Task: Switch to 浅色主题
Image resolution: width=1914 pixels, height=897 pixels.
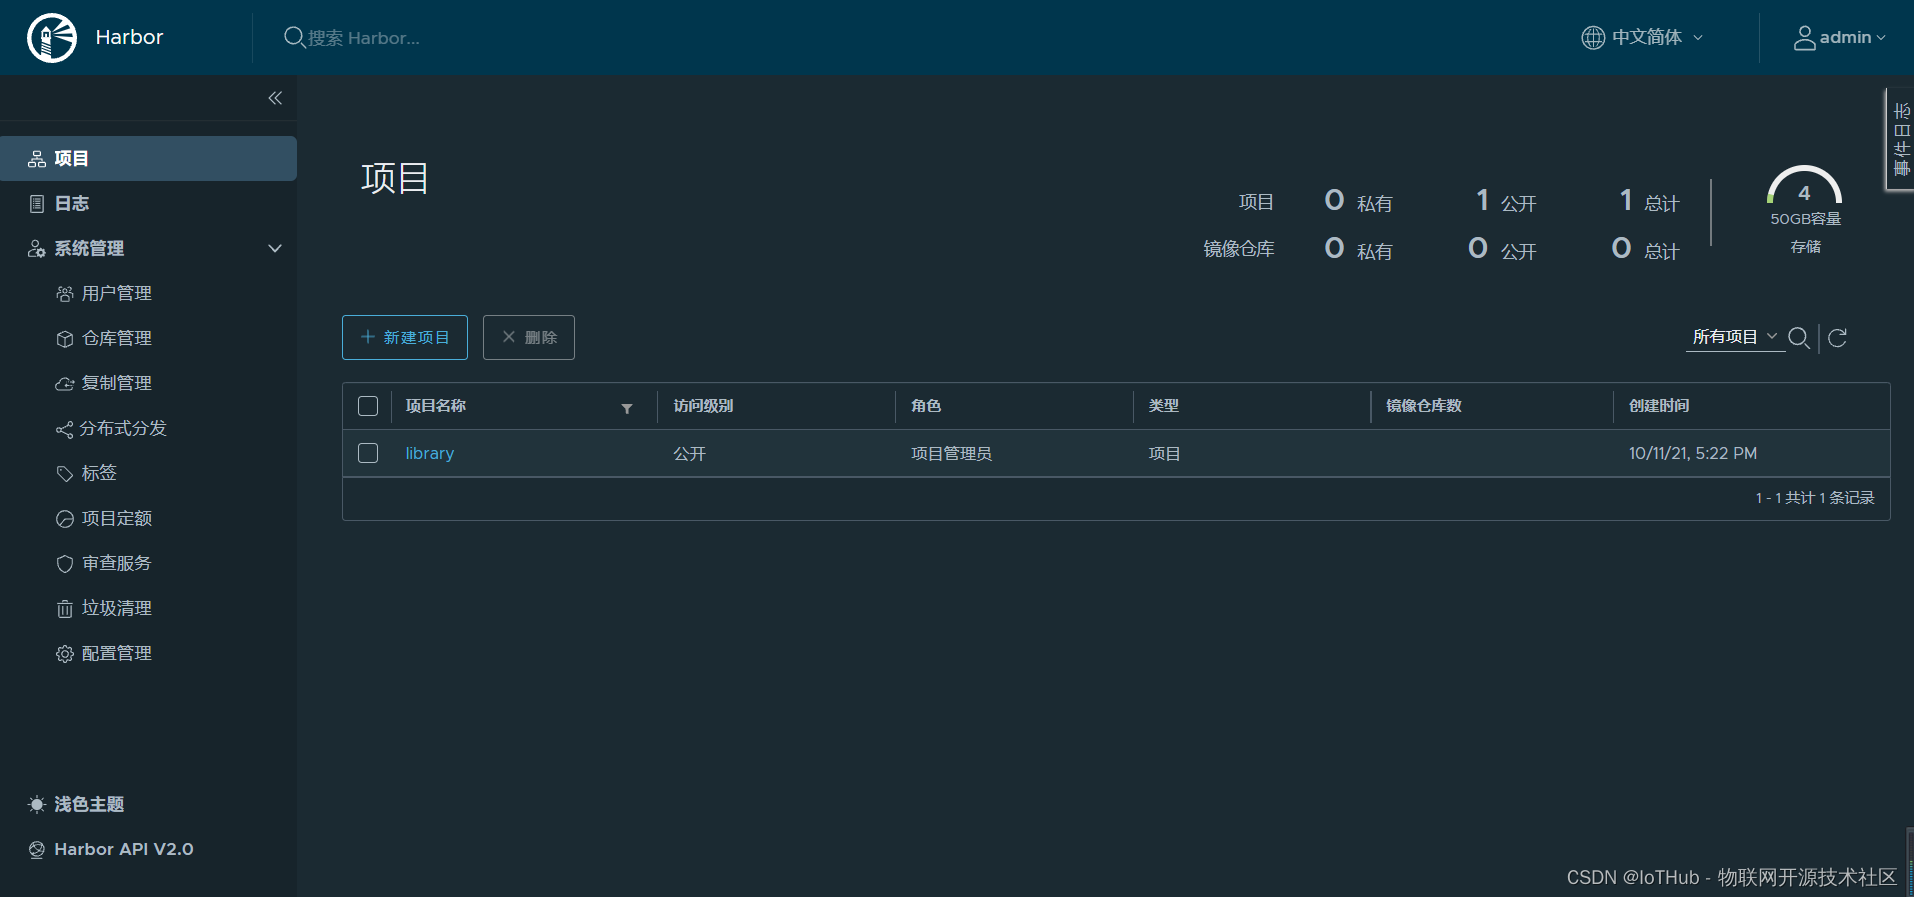Action: tap(89, 805)
